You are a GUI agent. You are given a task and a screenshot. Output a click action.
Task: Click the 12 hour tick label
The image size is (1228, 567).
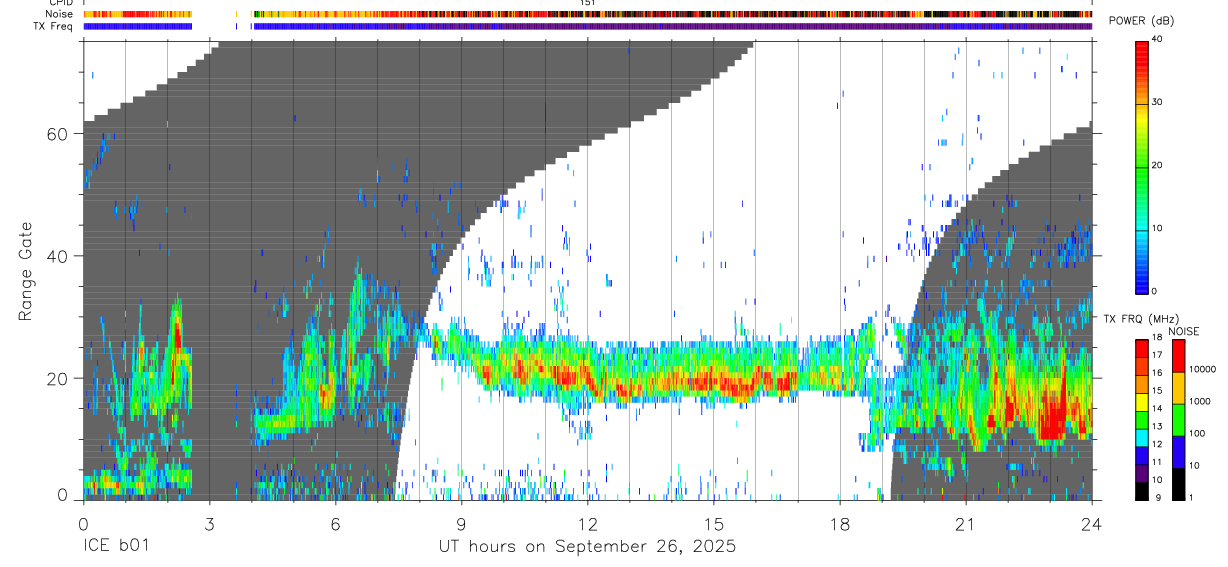(x=588, y=525)
